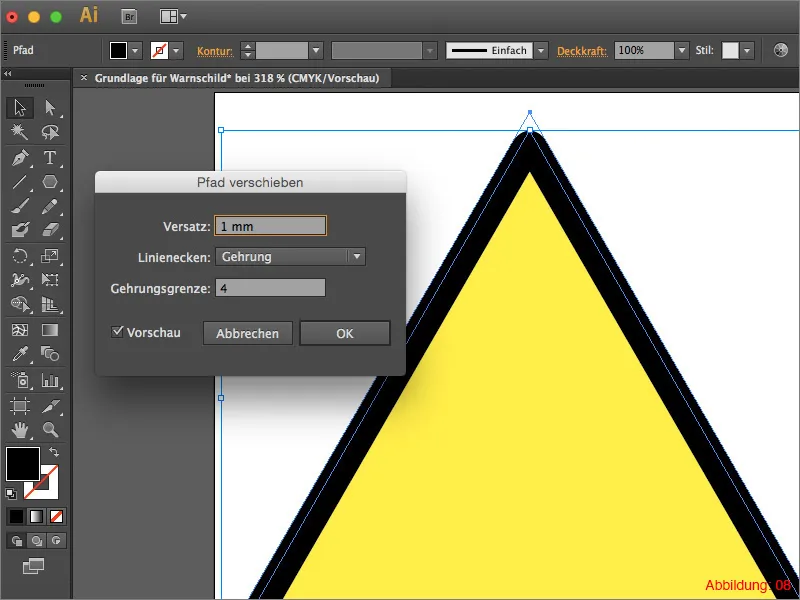Select the Free Transform tool
This screenshot has height=600, width=800.
click(49, 280)
